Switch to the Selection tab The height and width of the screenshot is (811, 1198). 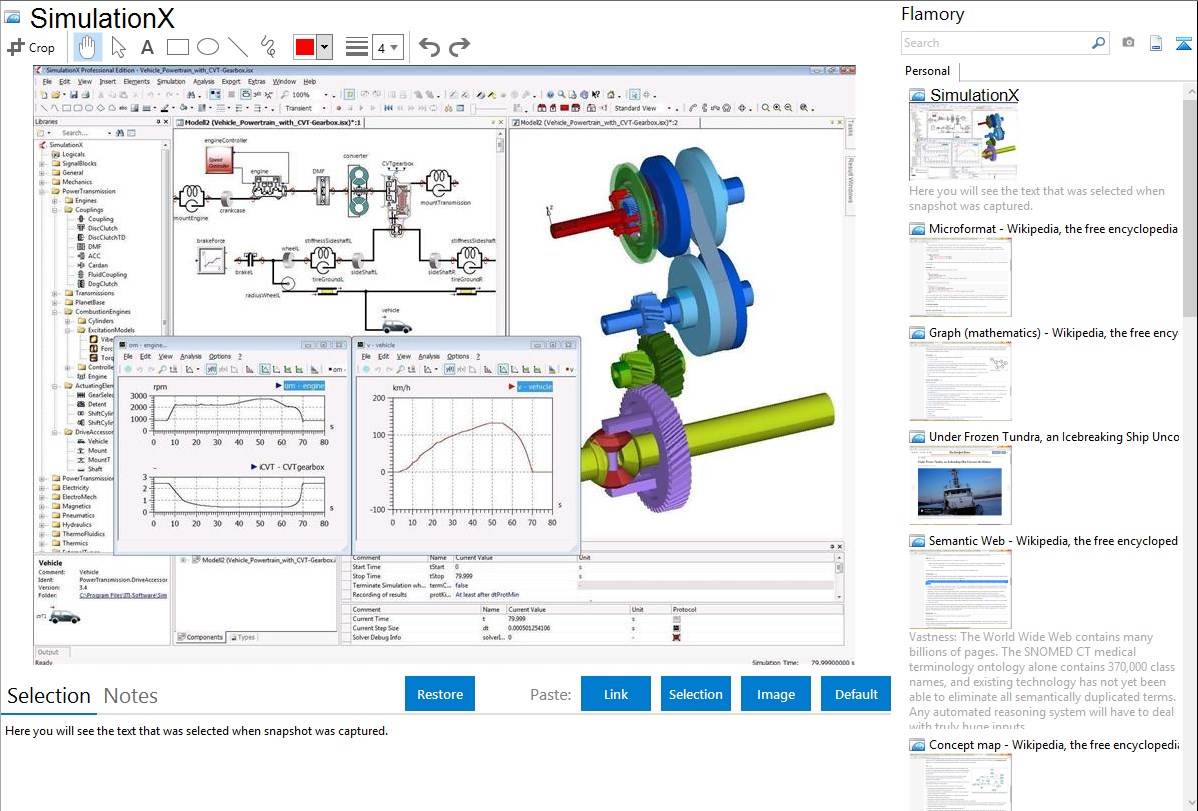[x=49, y=696]
